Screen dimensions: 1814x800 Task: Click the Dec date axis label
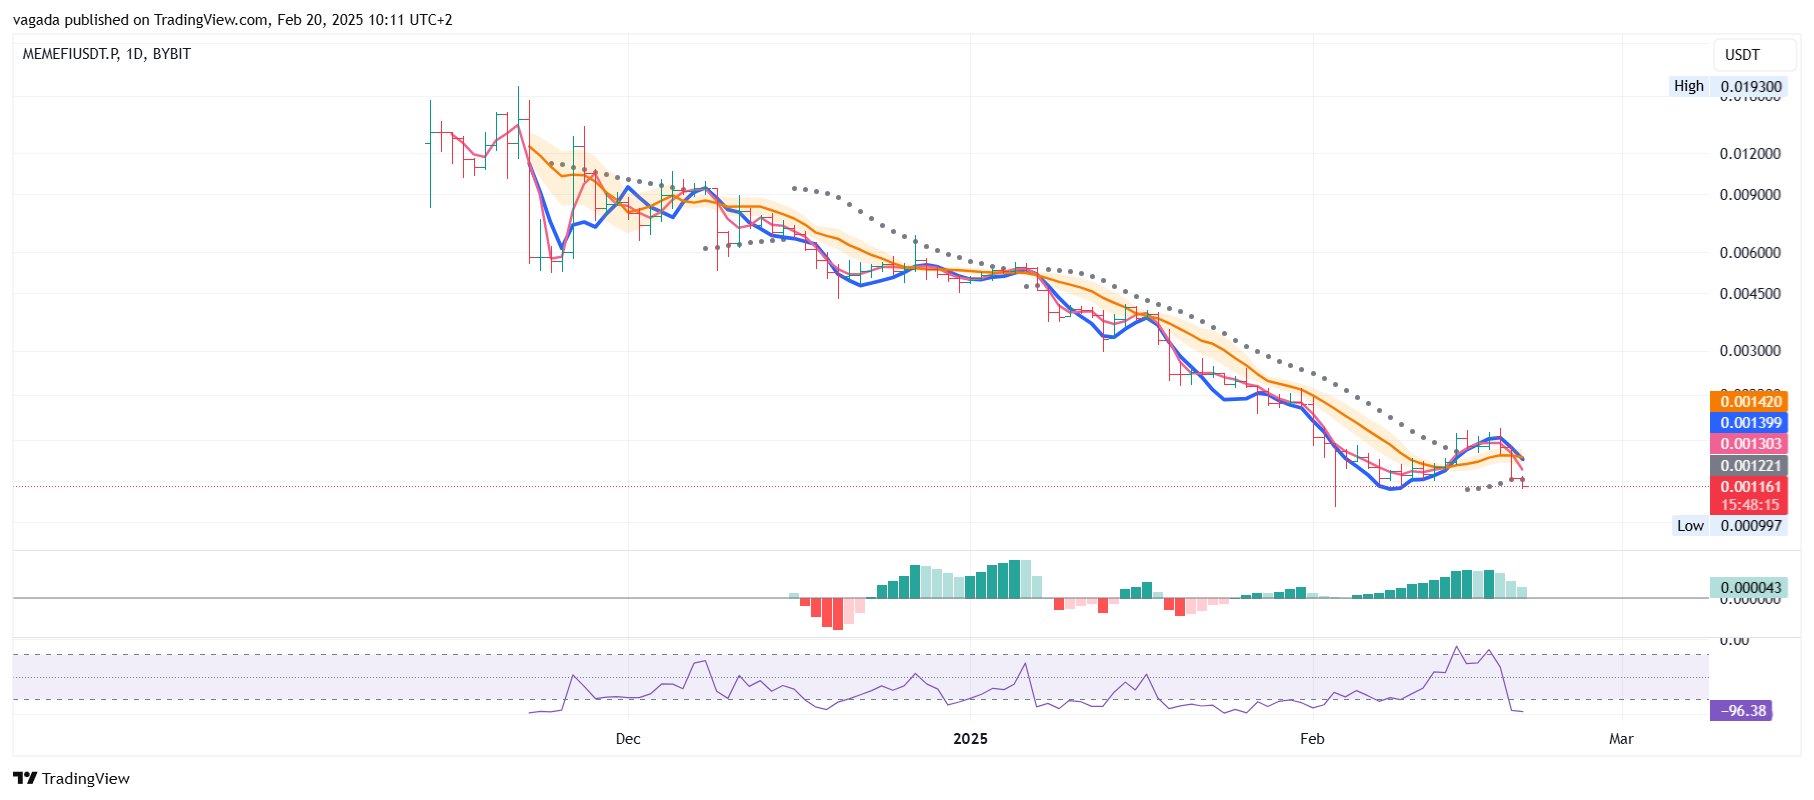pyautogui.click(x=628, y=739)
